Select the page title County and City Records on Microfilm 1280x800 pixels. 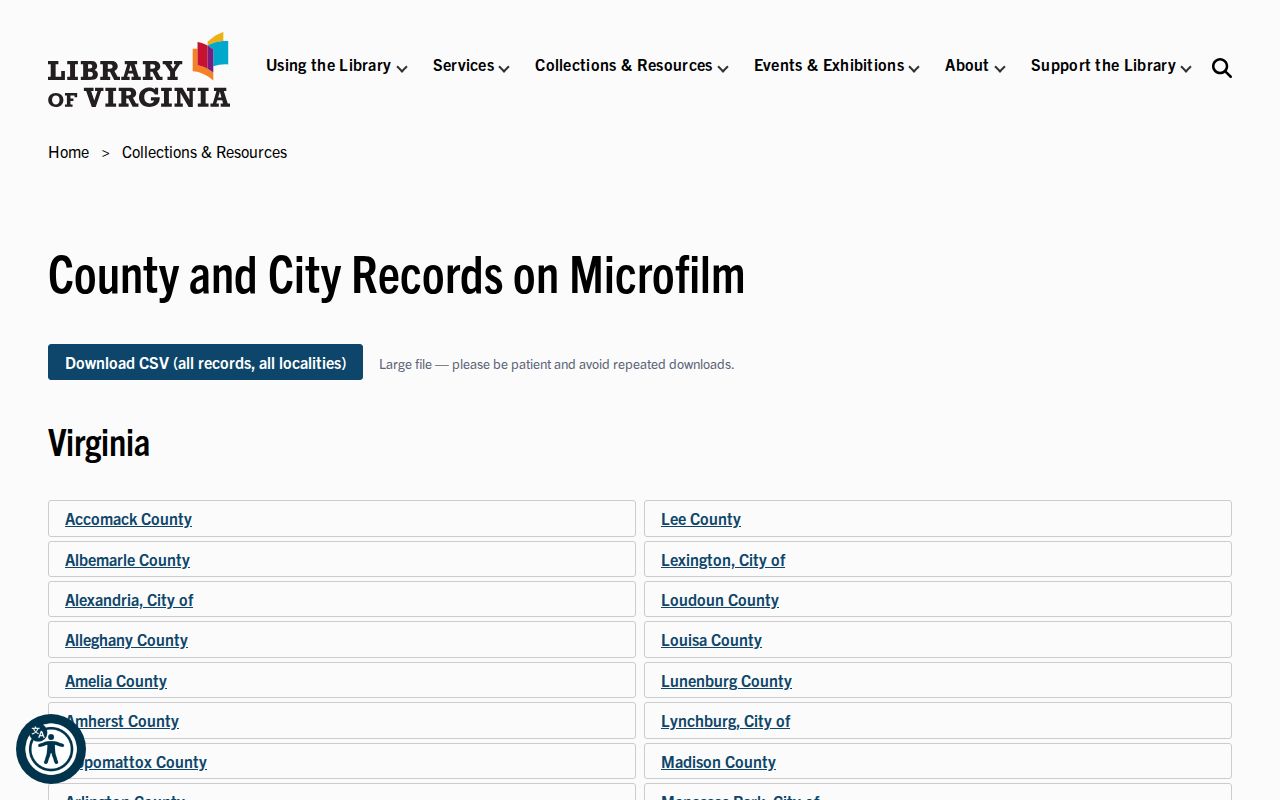pos(396,275)
